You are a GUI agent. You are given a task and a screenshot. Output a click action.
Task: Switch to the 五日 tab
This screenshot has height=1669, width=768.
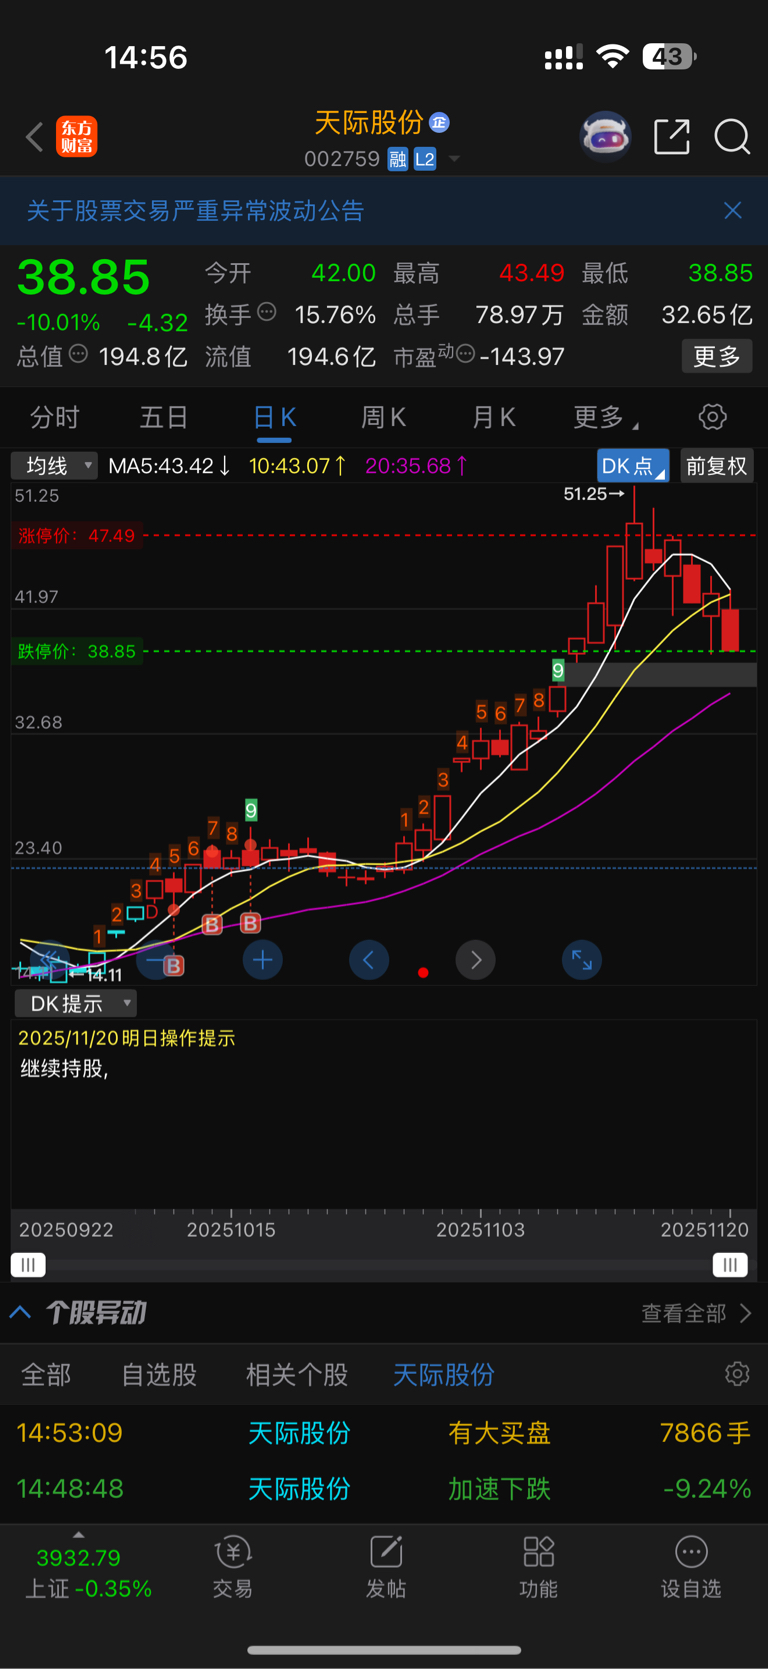pyautogui.click(x=164, y=417)
